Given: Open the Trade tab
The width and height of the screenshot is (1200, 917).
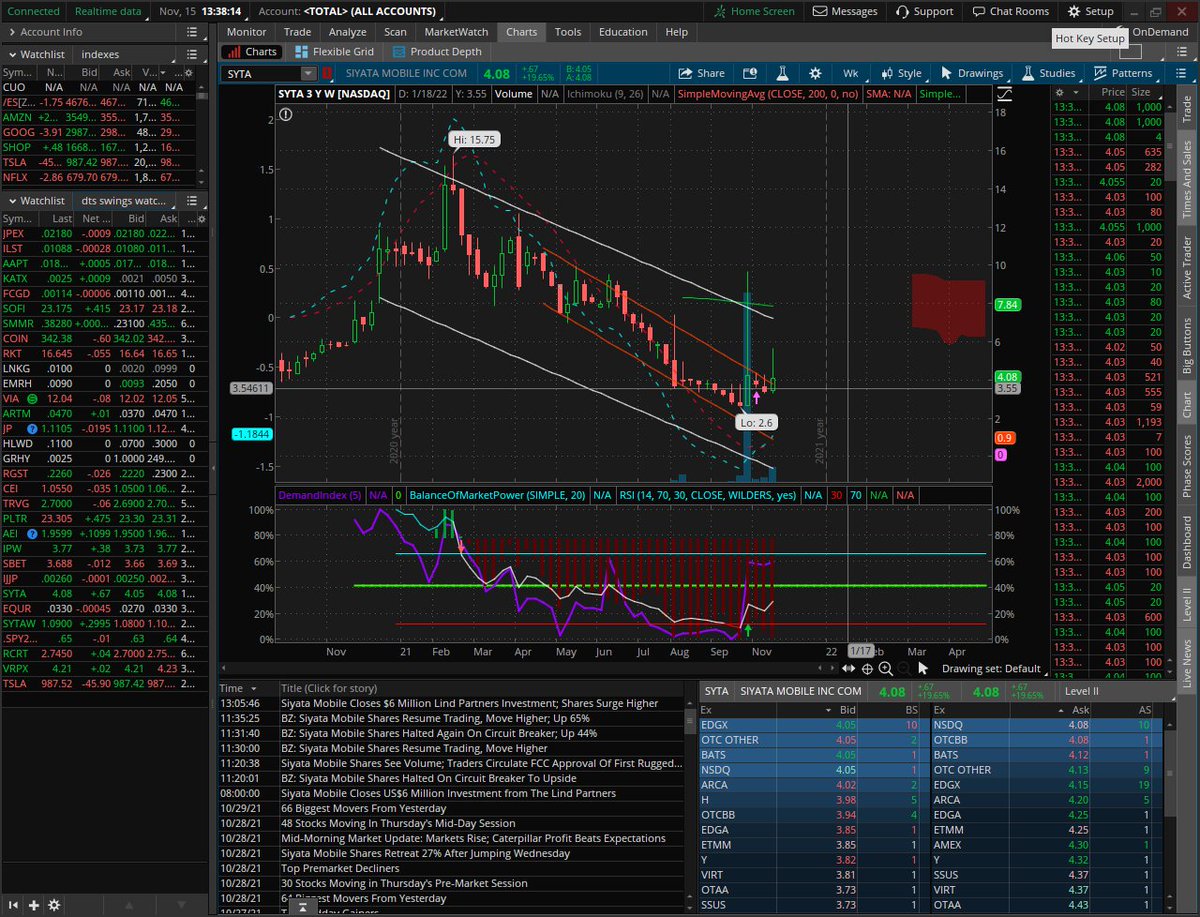Looking at the screenshot, I should click(x=298, y=32).
